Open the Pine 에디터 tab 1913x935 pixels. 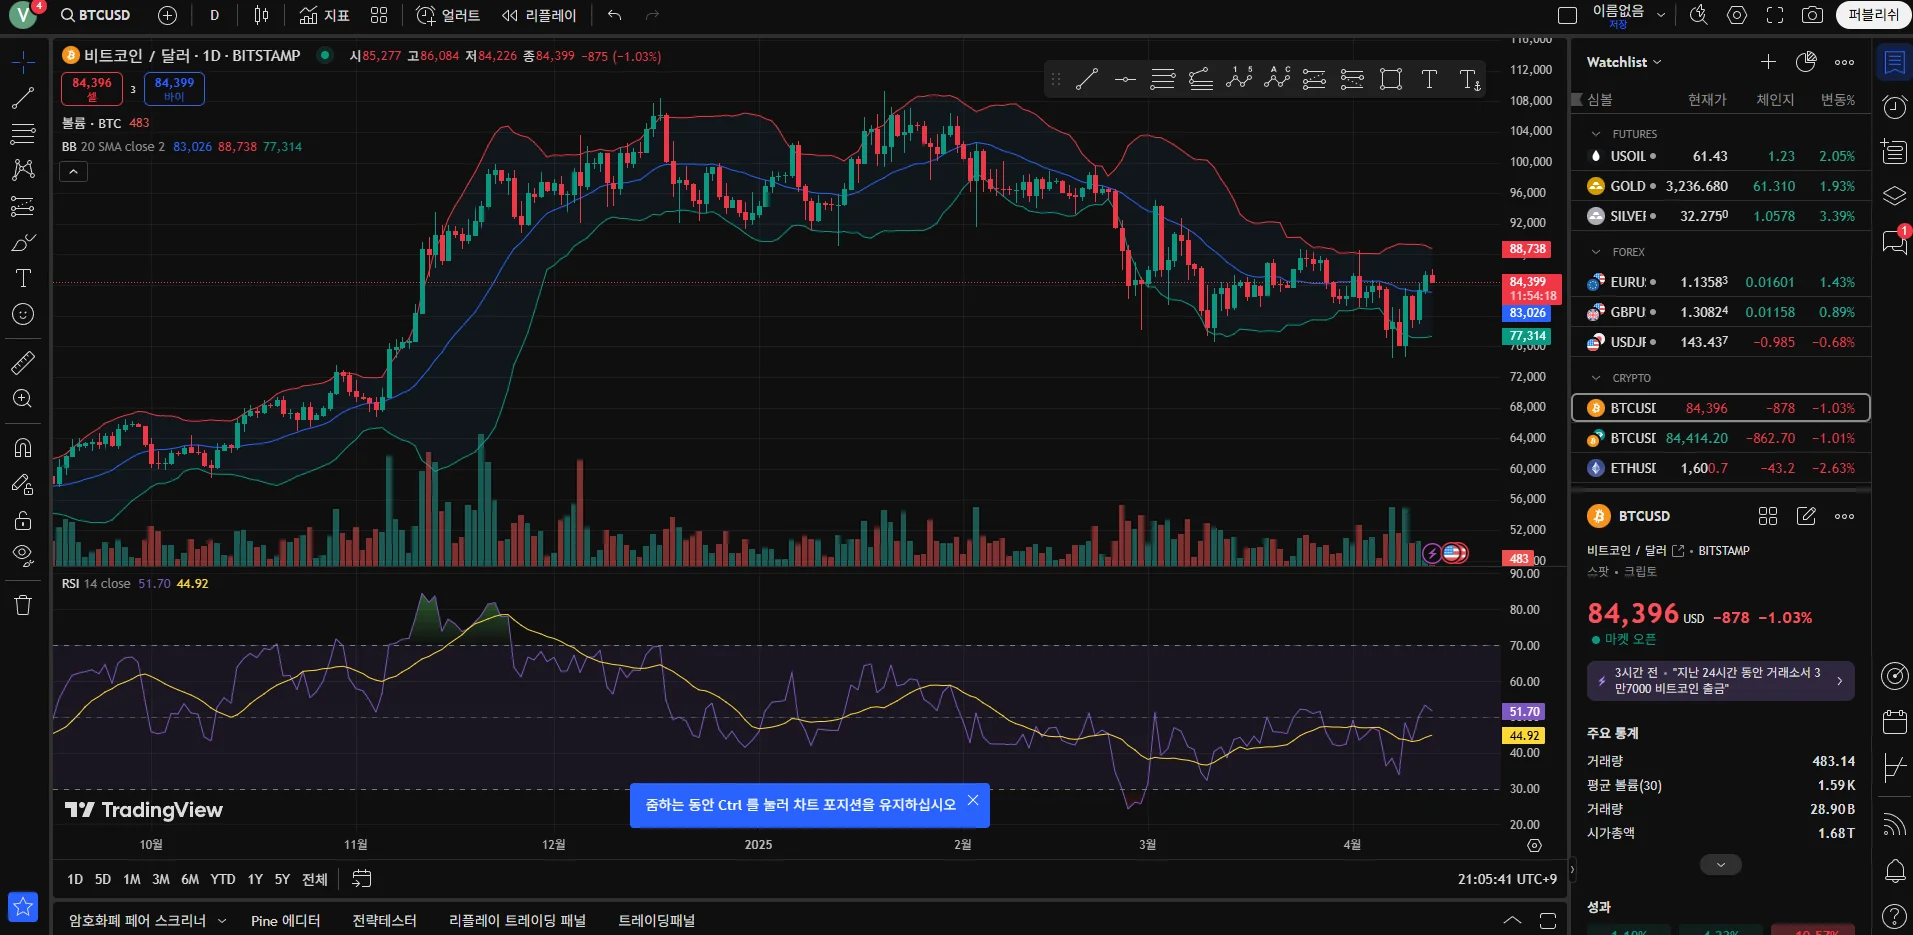click(286, 920)
